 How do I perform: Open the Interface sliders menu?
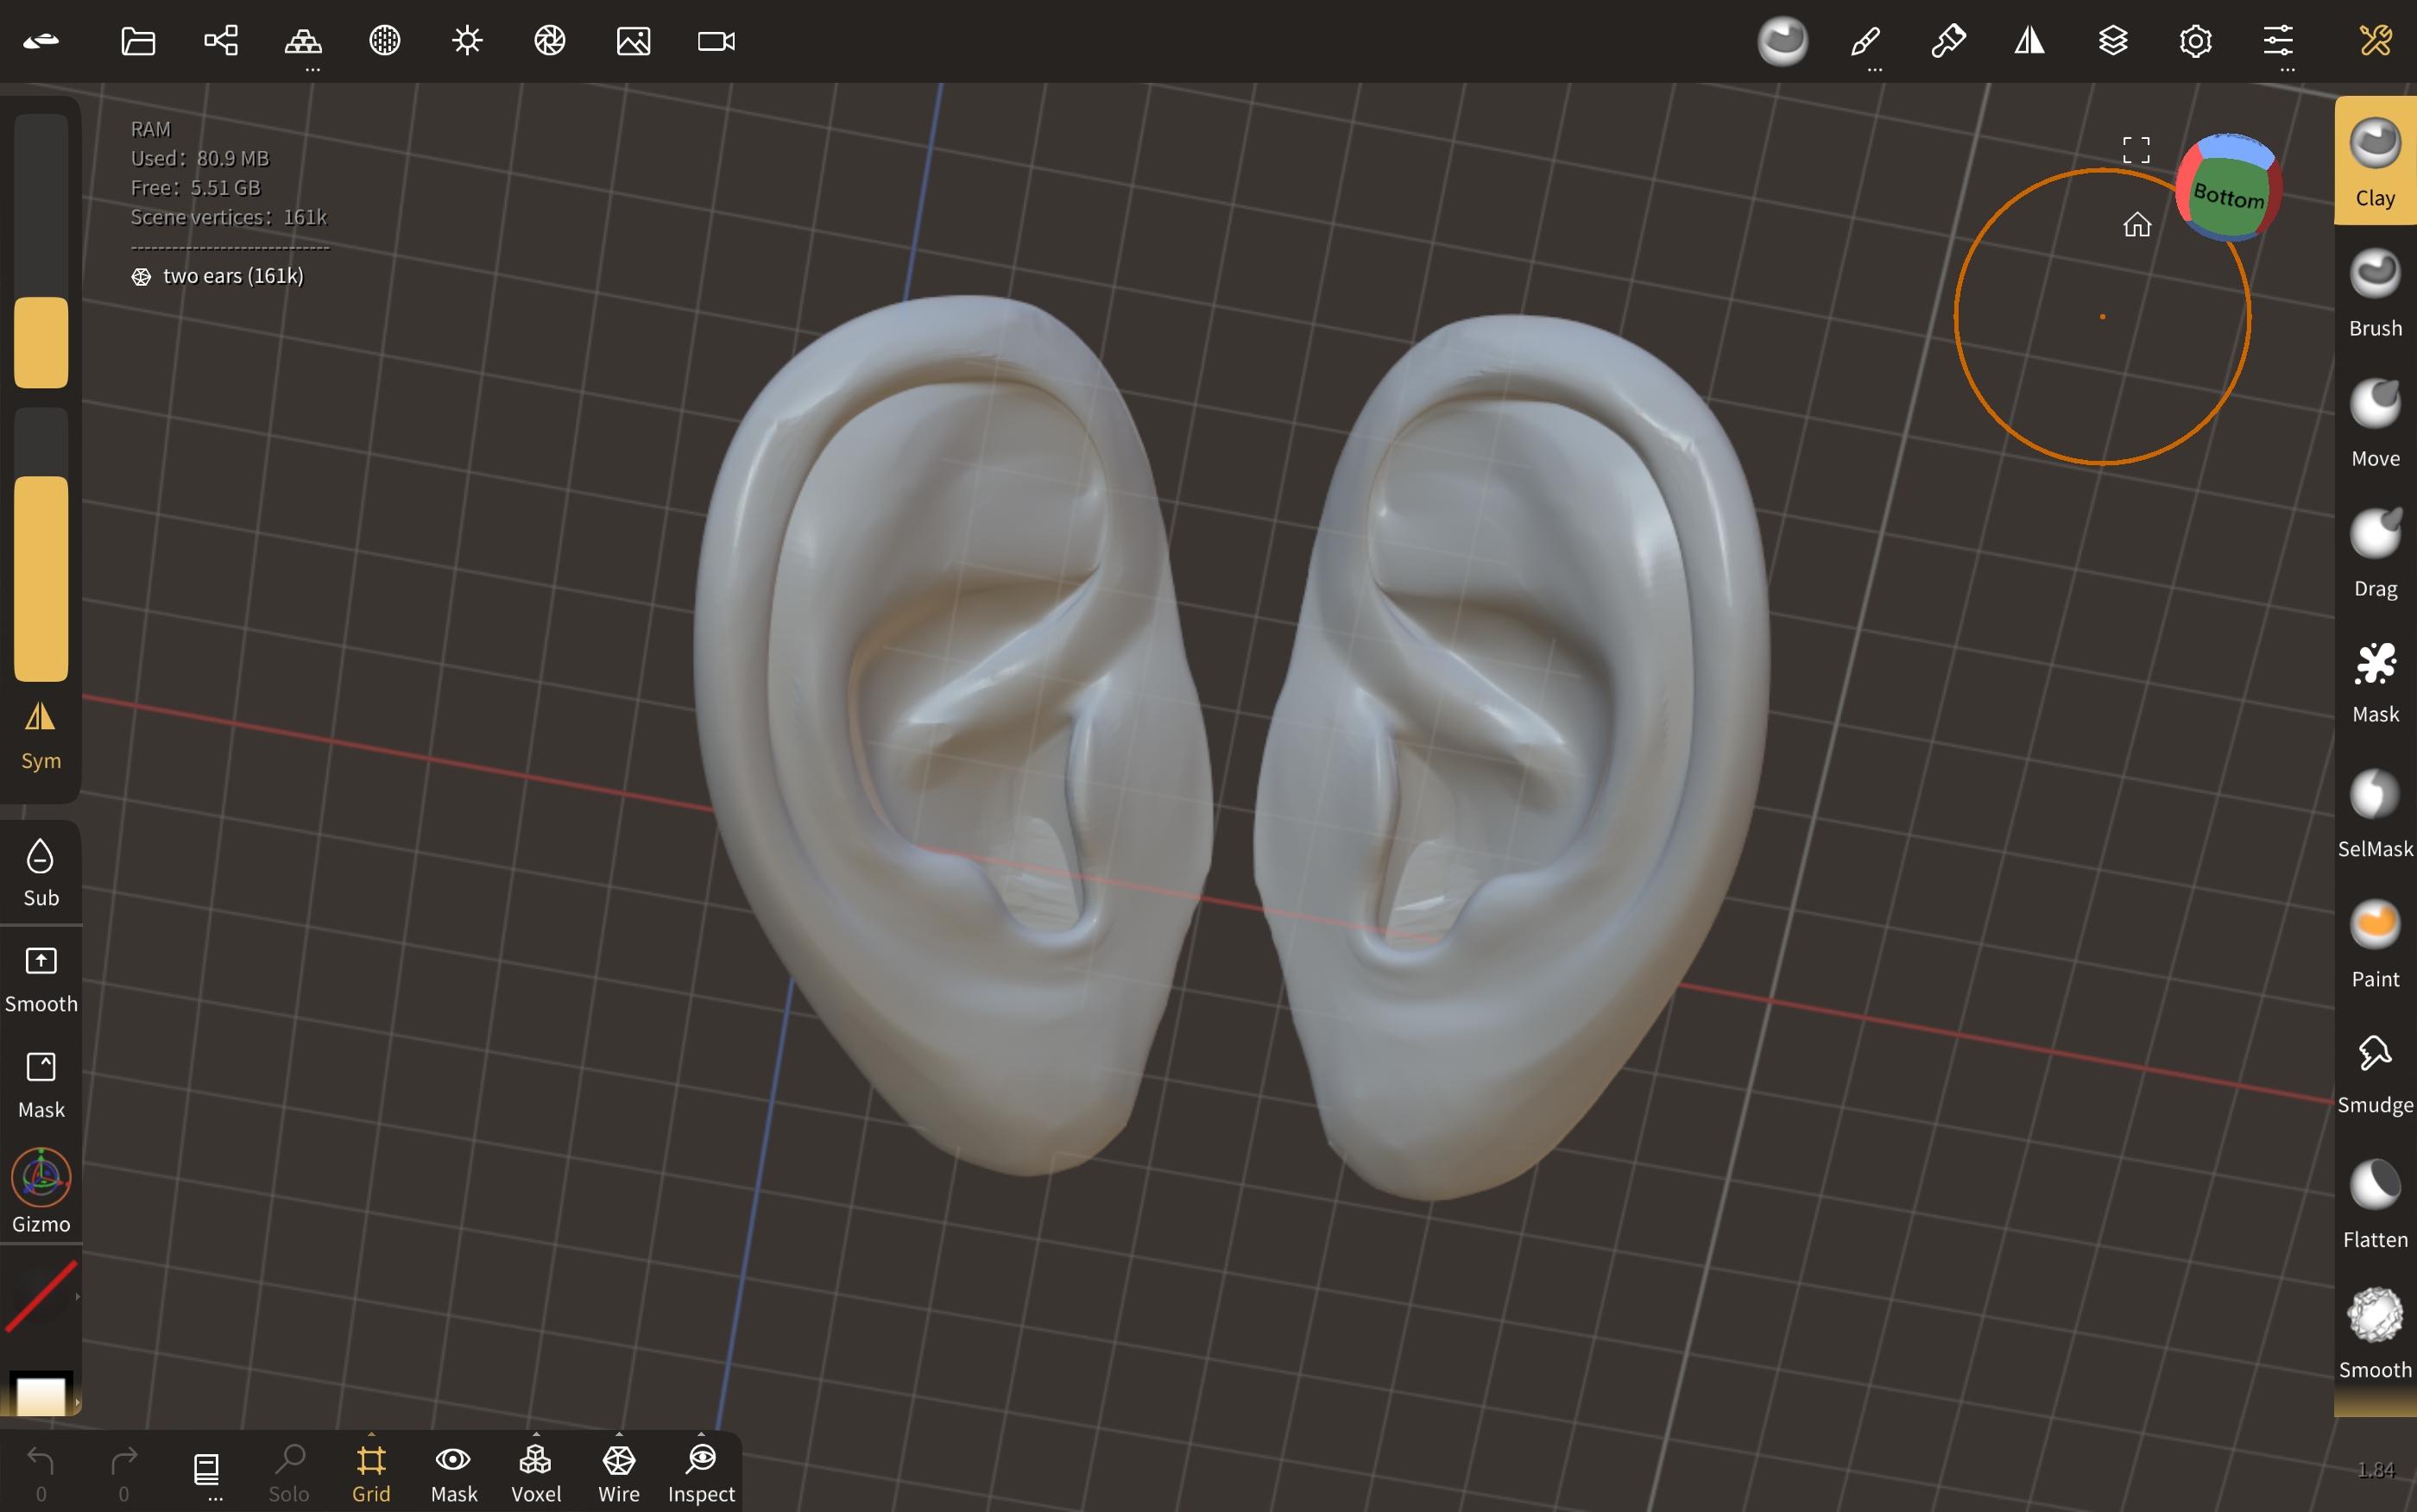point(2278,41)
